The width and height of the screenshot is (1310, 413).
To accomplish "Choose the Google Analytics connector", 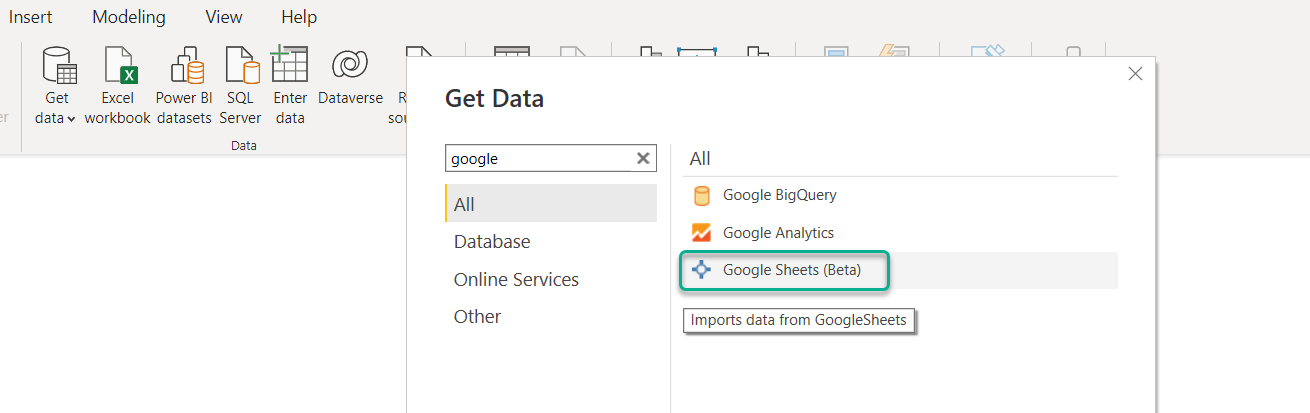I will tap(900, 232).
